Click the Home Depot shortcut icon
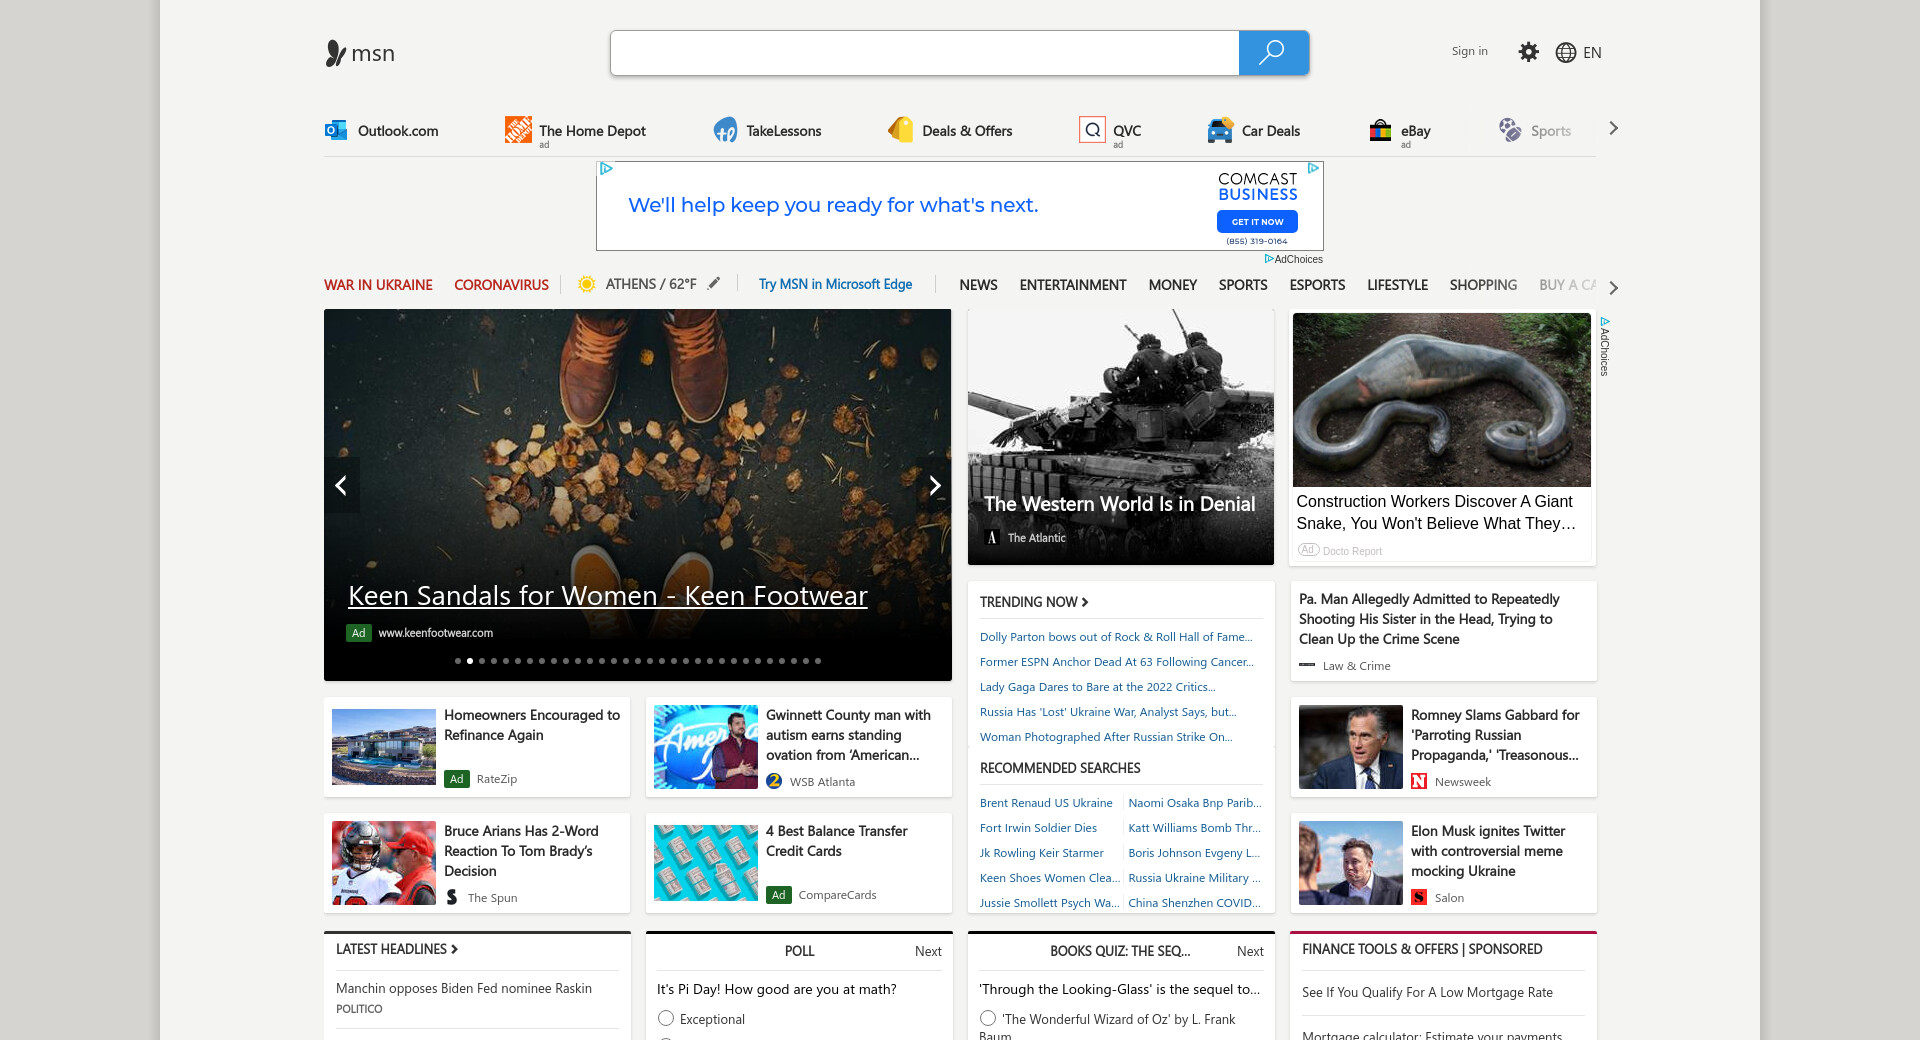Screen dimensions: 1920x1040 click(518, 130)
